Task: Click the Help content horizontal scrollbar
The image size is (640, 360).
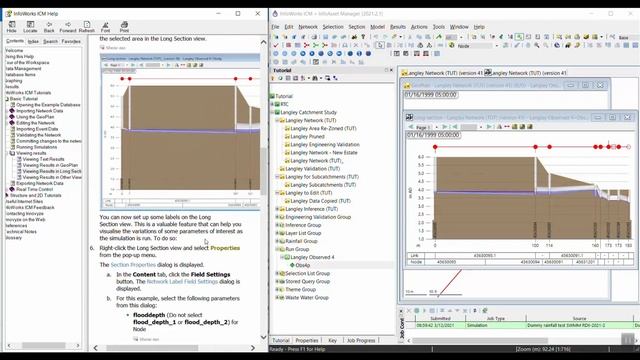Action: pyautogui.click(x=153, y=348)
